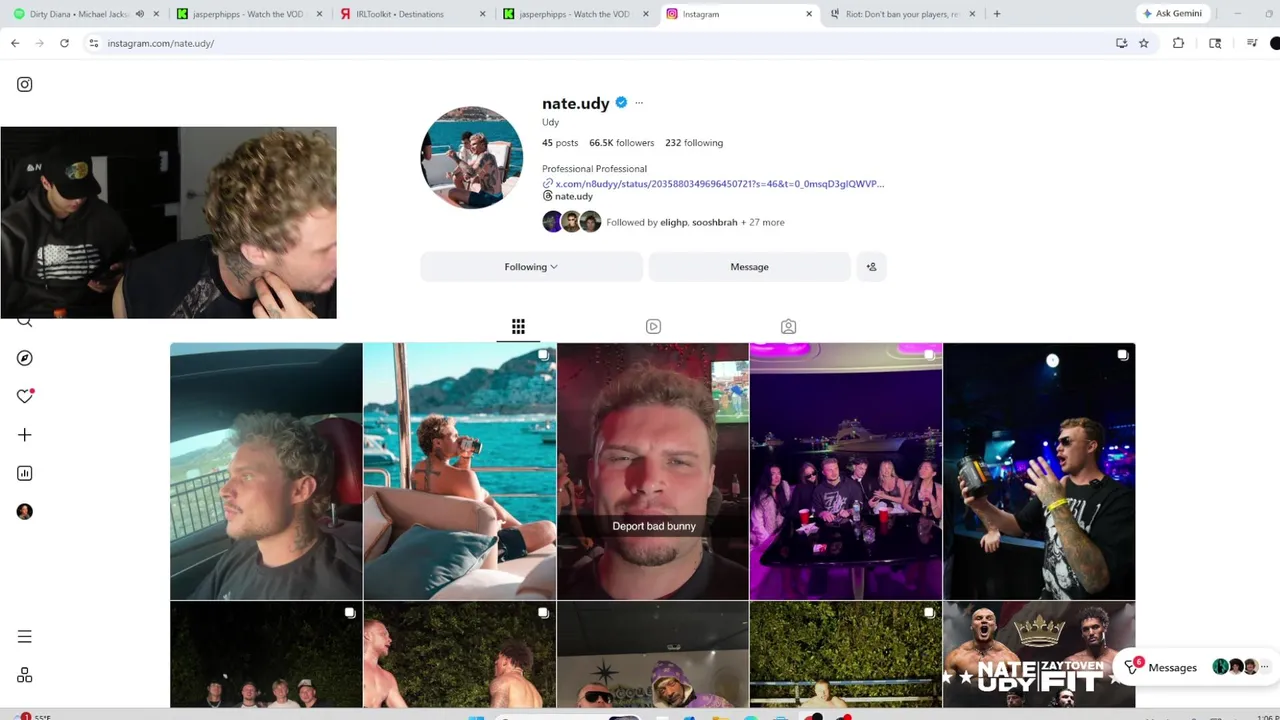Image resolution: width=1280 pixels, height=720 pixels.
Task: Open the 'NATE UDY ZAYTOVEN FIT' poster post
Action: click(1039, 655)
